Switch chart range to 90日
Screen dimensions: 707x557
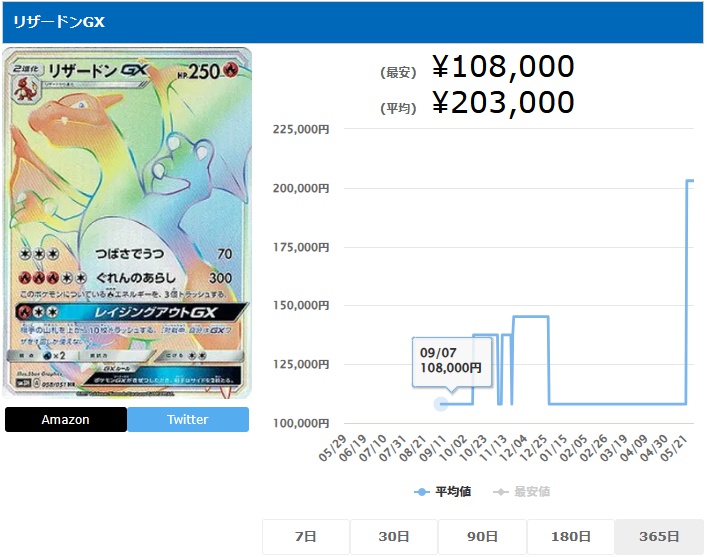point(482,536)
